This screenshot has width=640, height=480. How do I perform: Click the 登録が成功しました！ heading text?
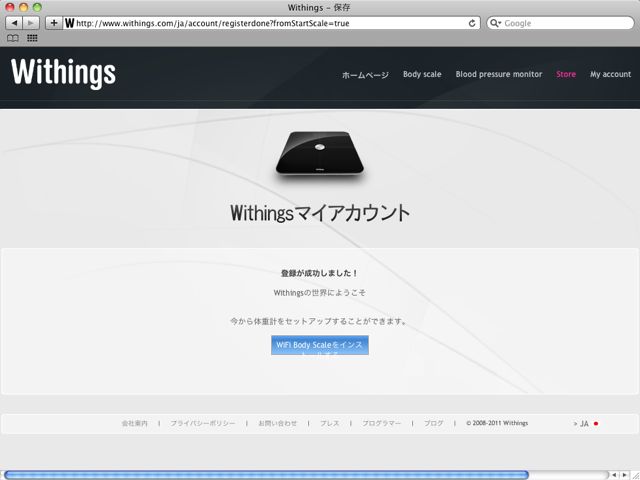tap(320, 273)
